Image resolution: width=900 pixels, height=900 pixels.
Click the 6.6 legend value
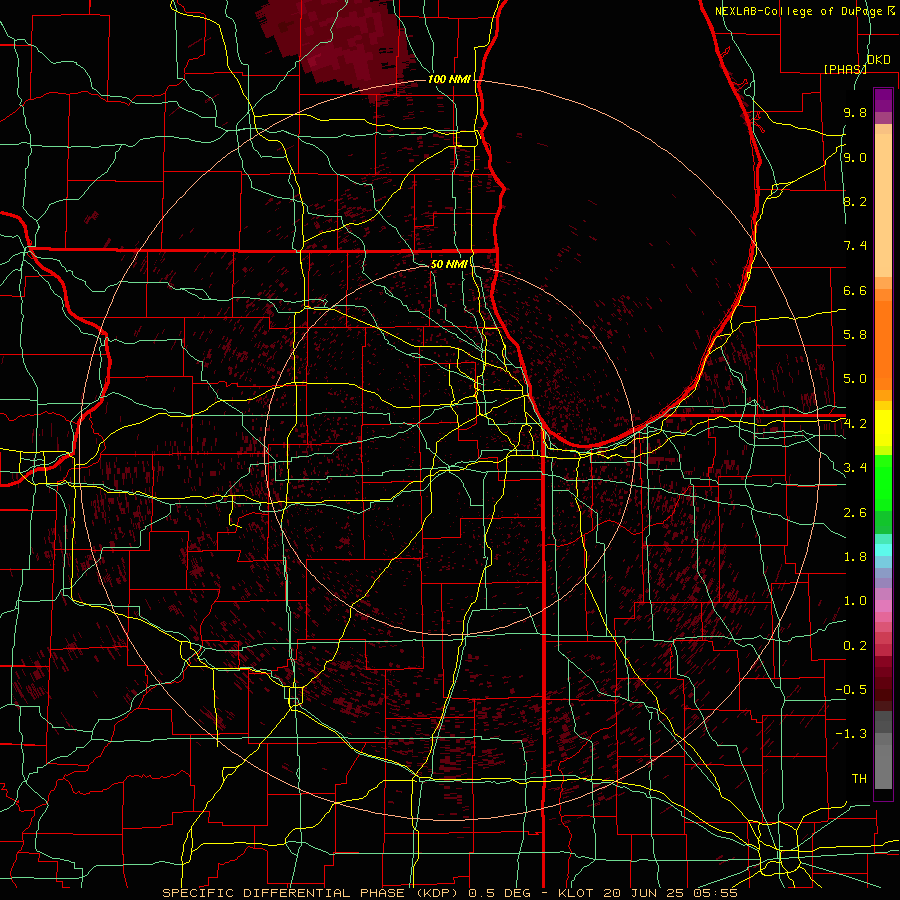point(855,290)
